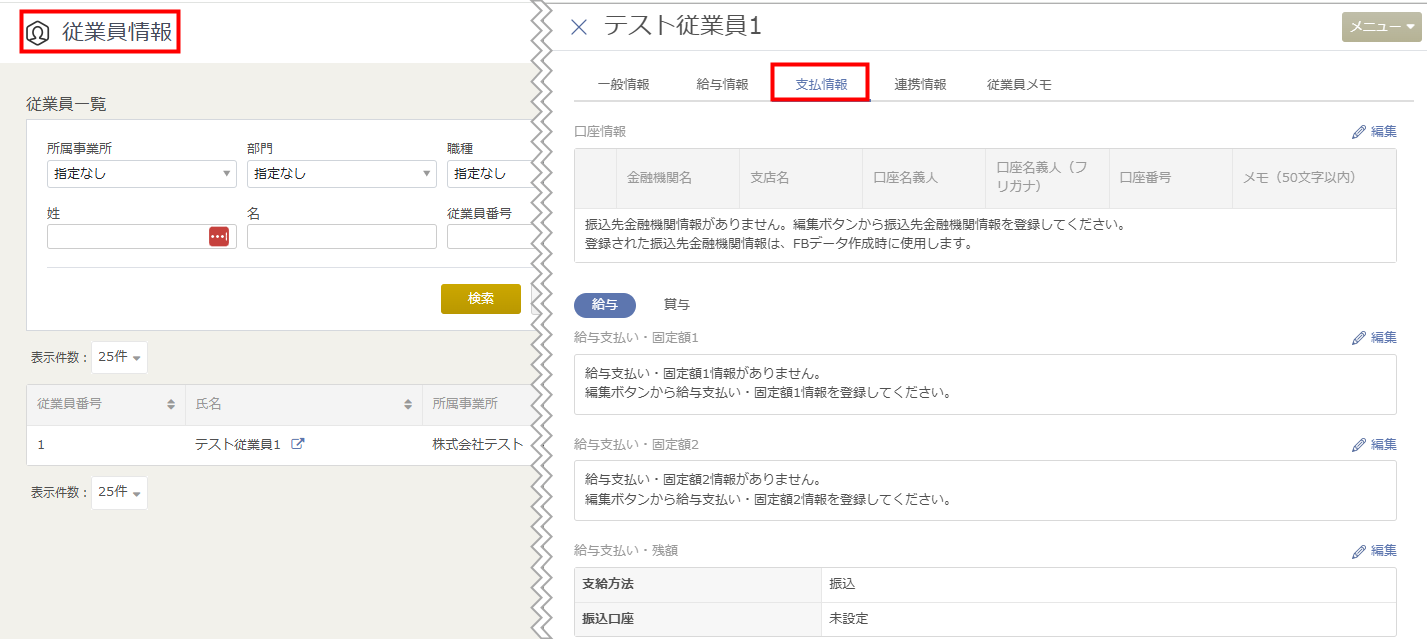Close the テスト従業員1 detail panel
This screenshot has height=639, width=1427.
579,28
